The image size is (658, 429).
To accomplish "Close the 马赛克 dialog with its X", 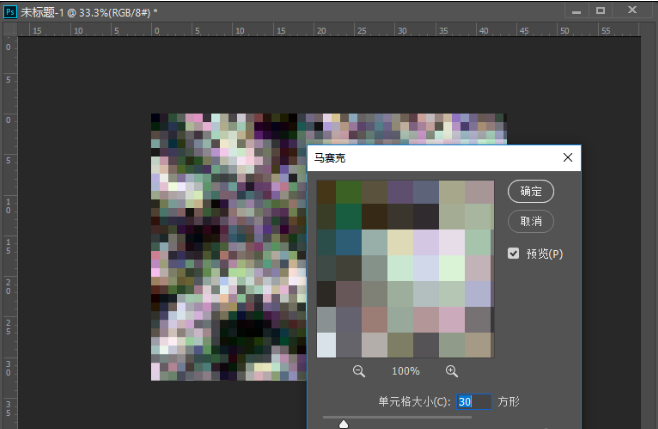I will click(568, 157).
